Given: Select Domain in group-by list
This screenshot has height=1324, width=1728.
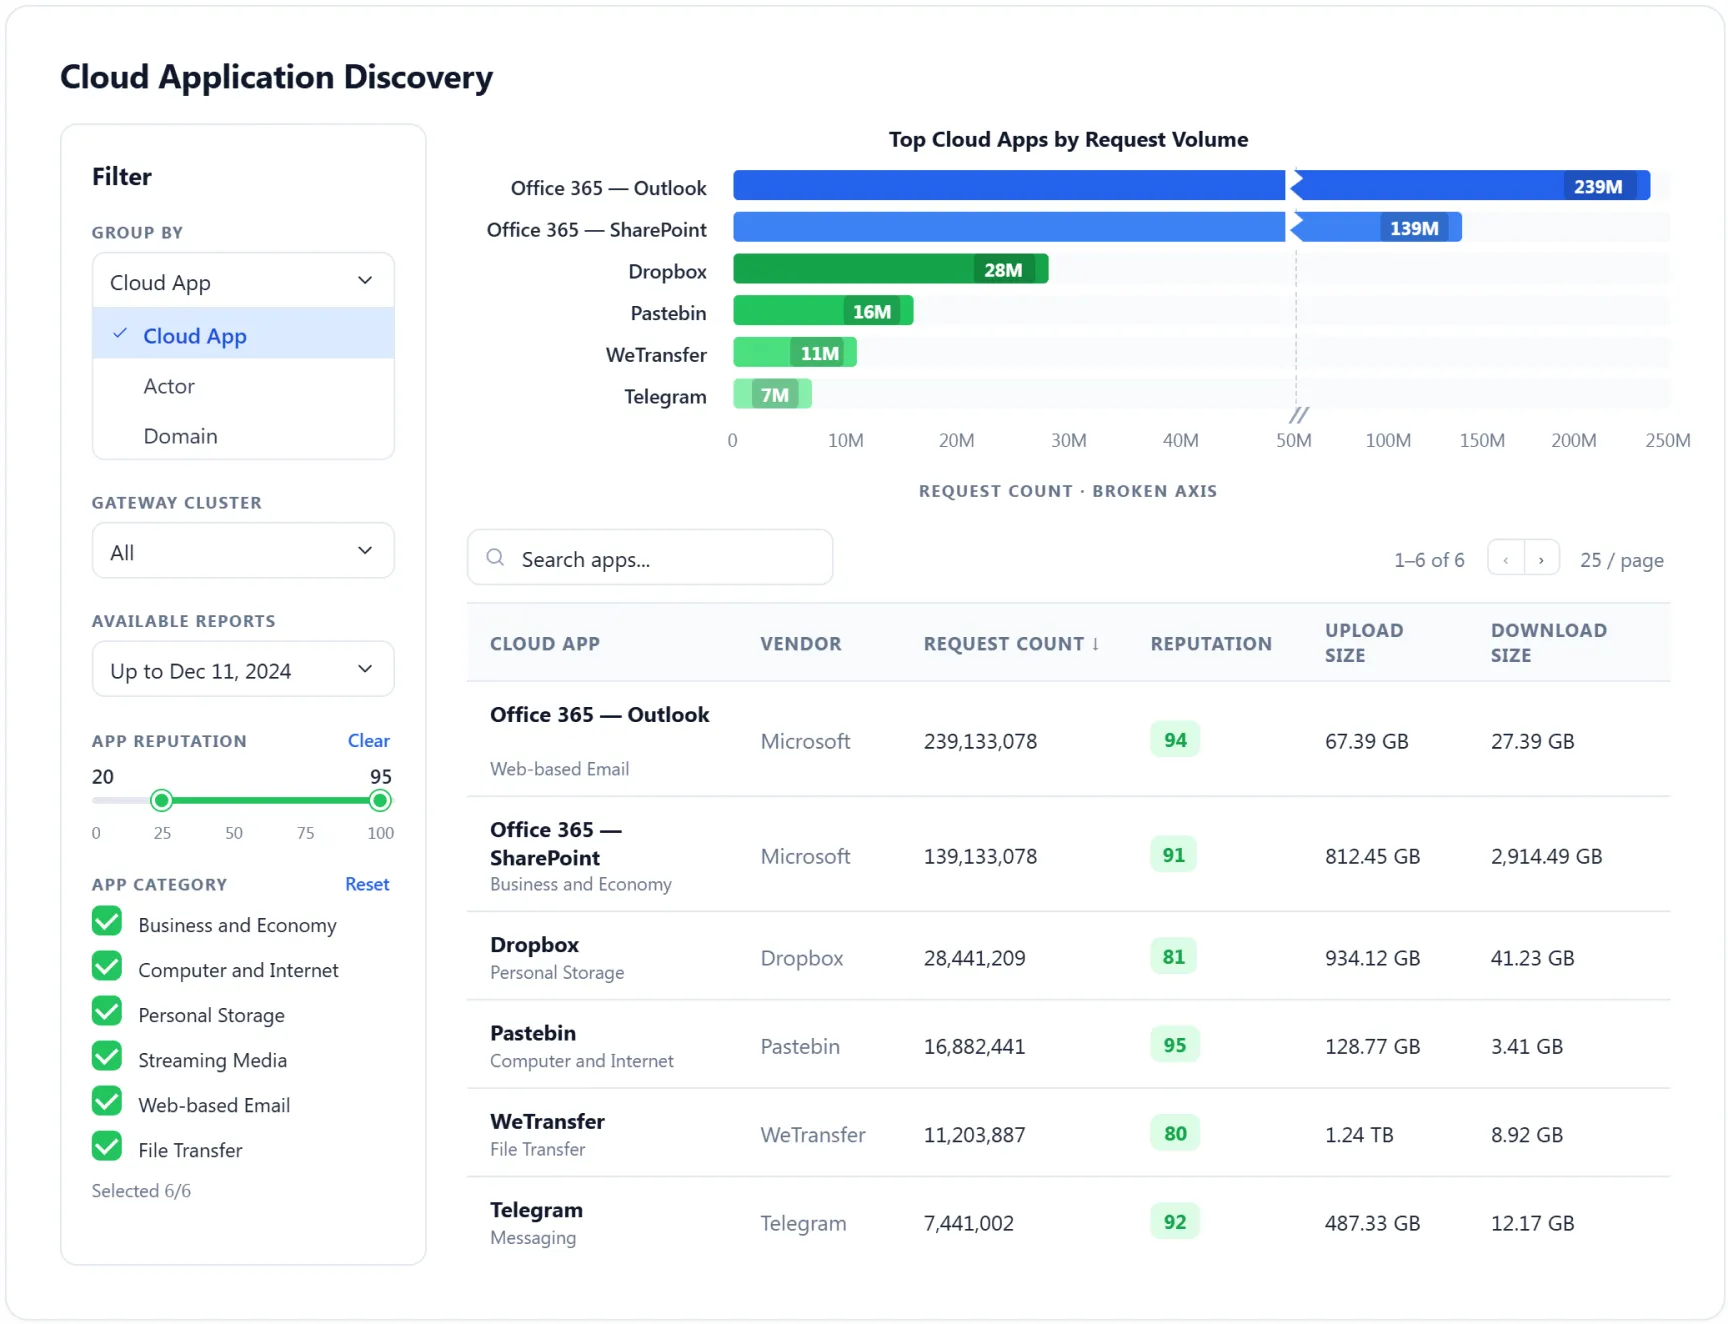Looking at the screenshot, I should (243, 435).
